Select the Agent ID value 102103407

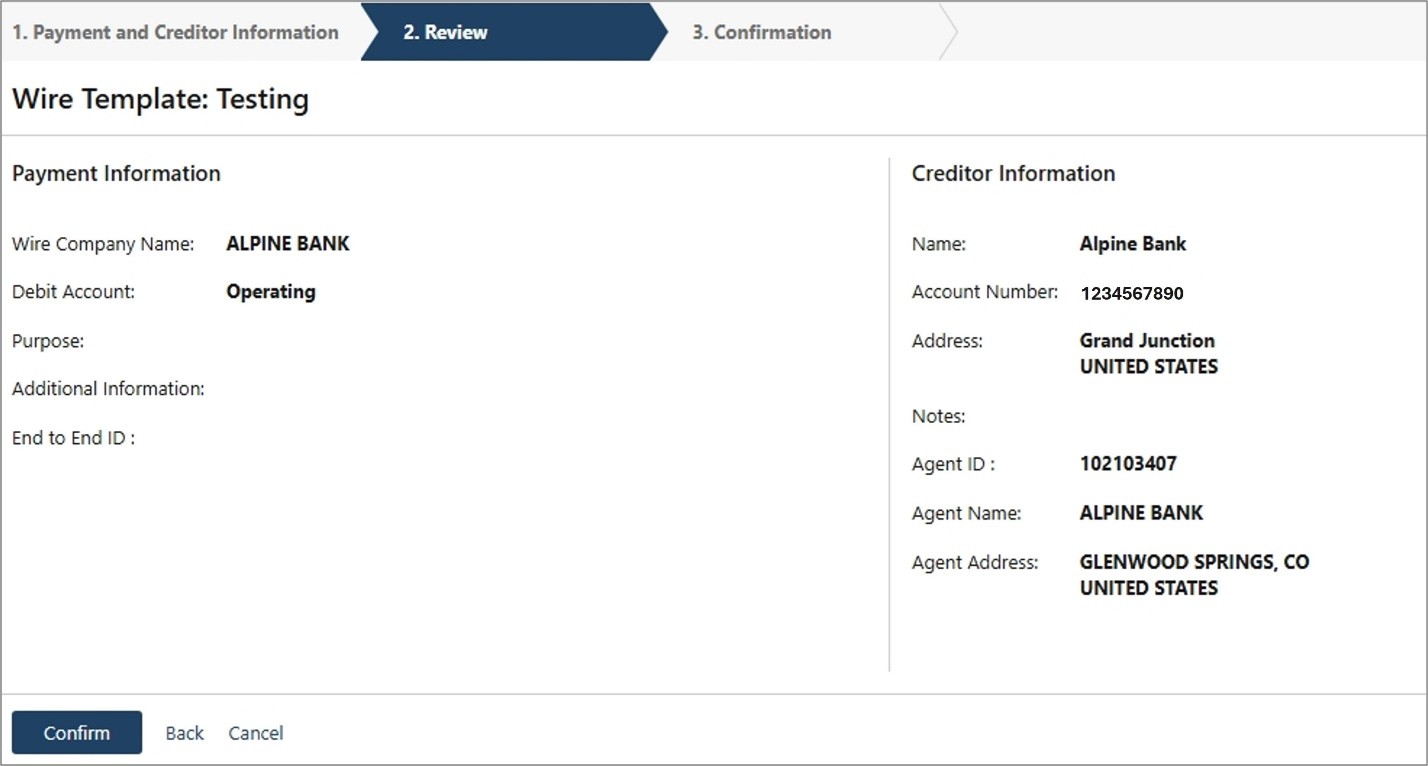point(1128,464)
